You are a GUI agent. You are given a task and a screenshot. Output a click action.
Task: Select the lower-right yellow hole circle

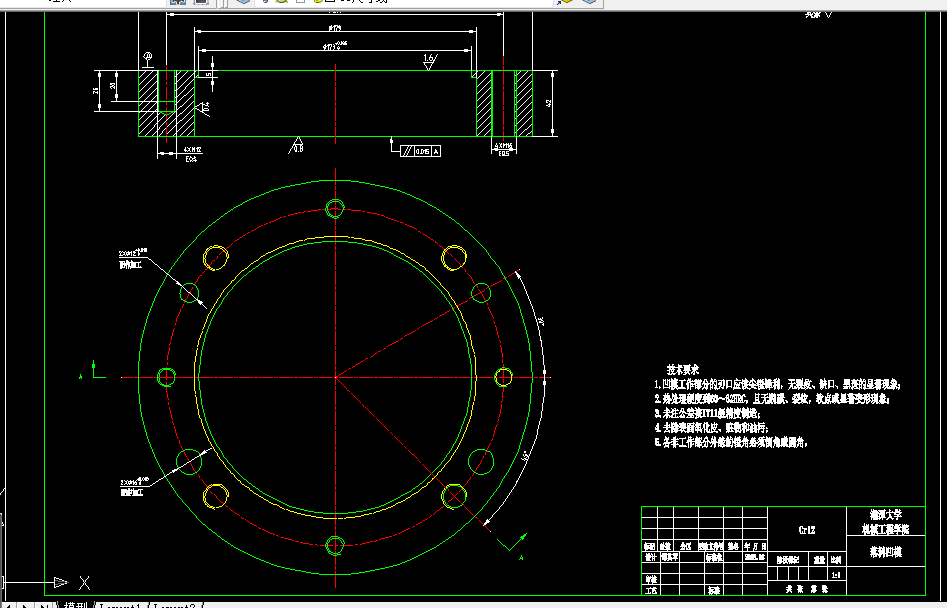coord(454,496)
